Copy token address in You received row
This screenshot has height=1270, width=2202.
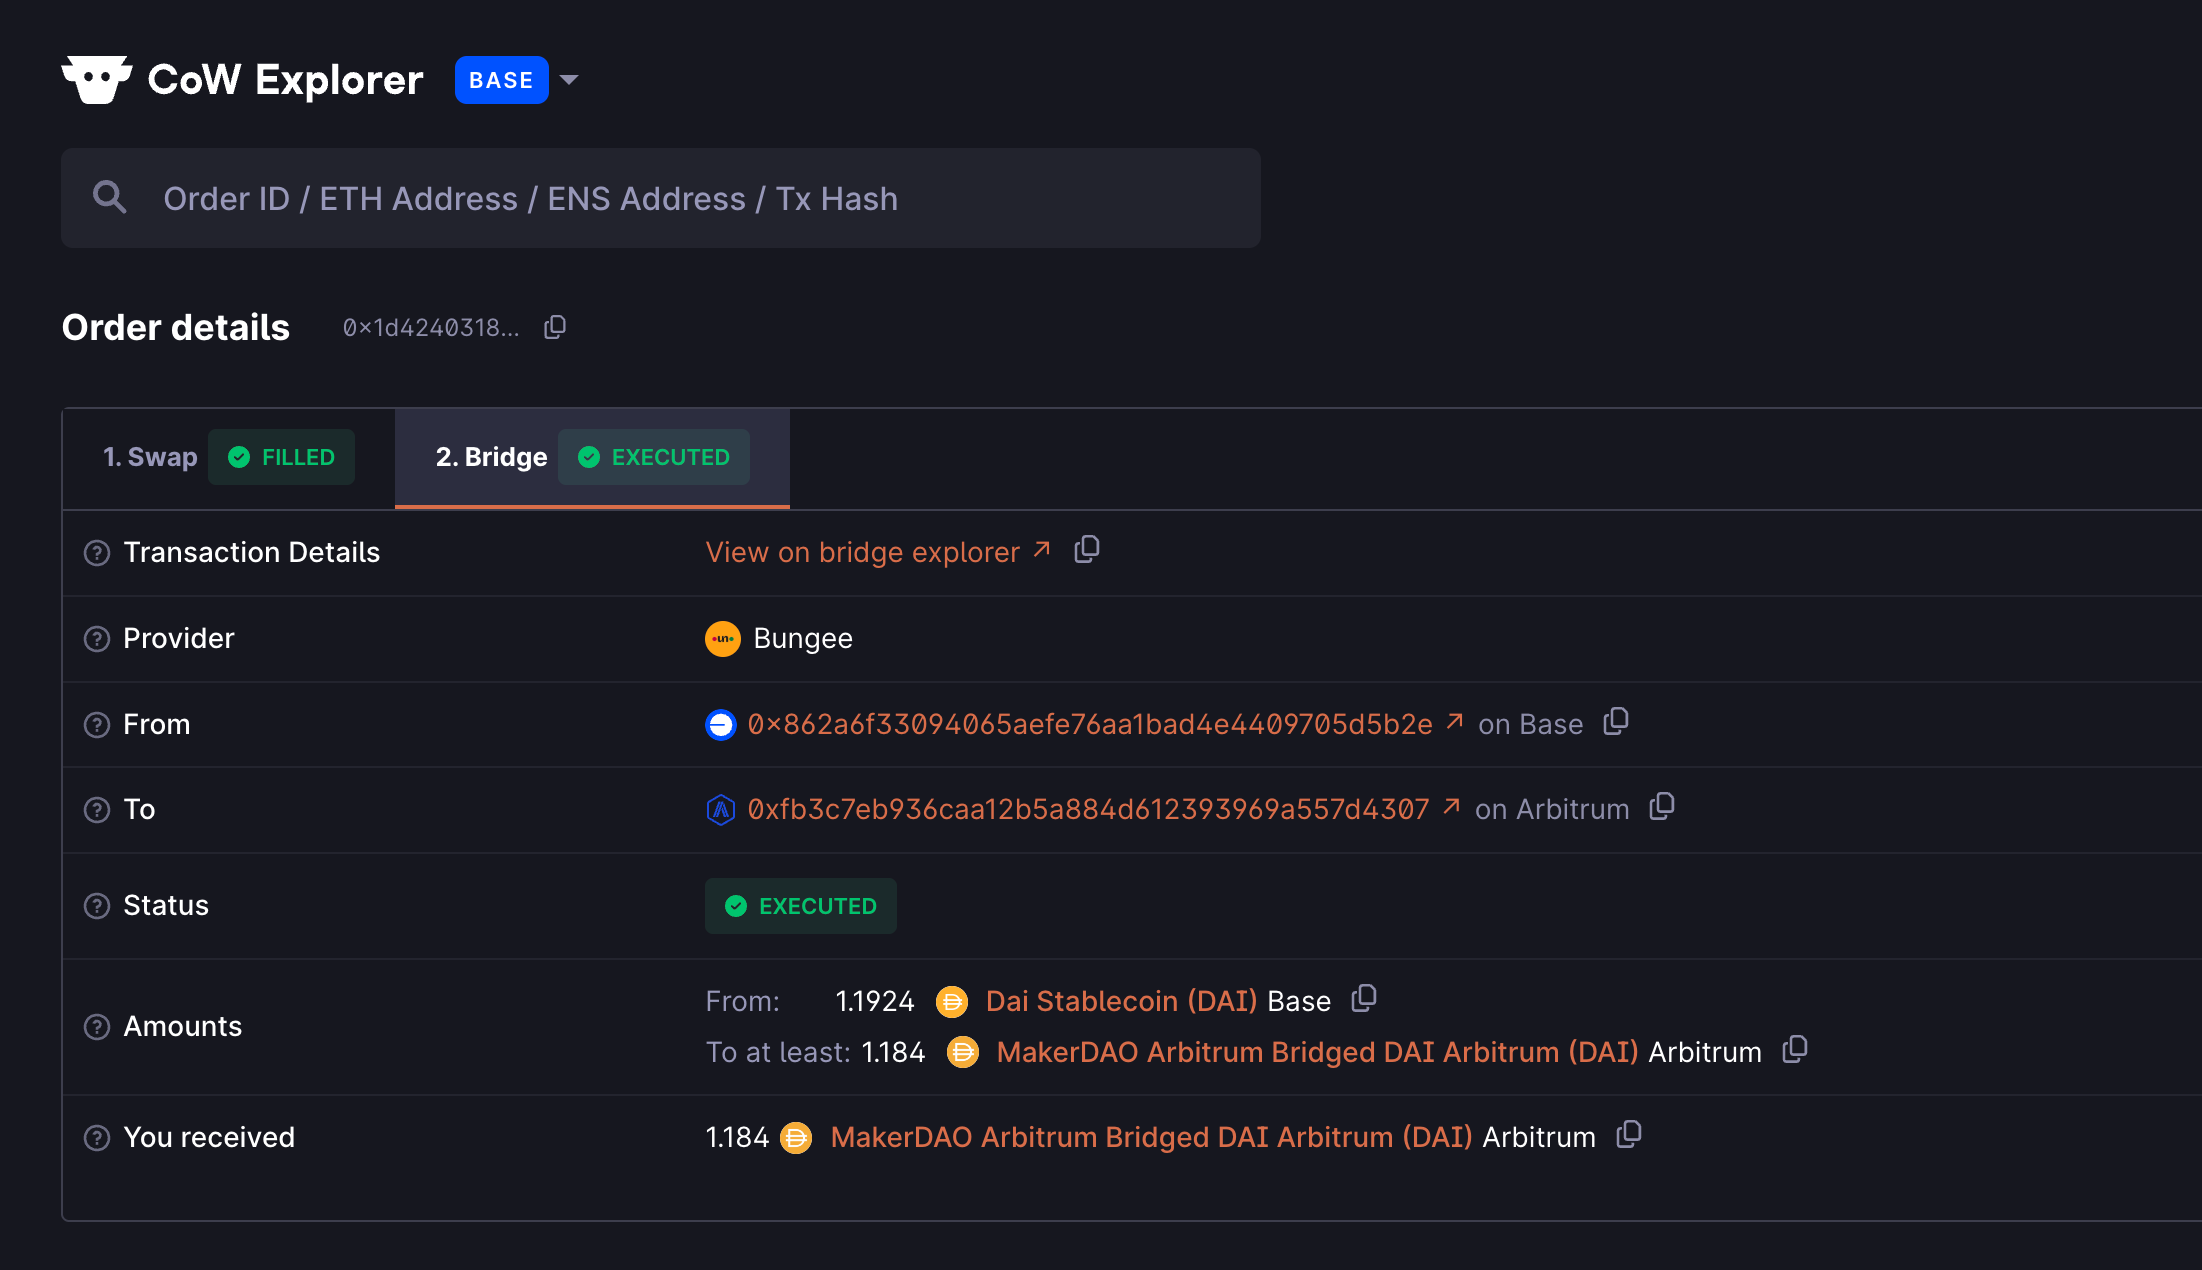(x=1629, y=1135)
